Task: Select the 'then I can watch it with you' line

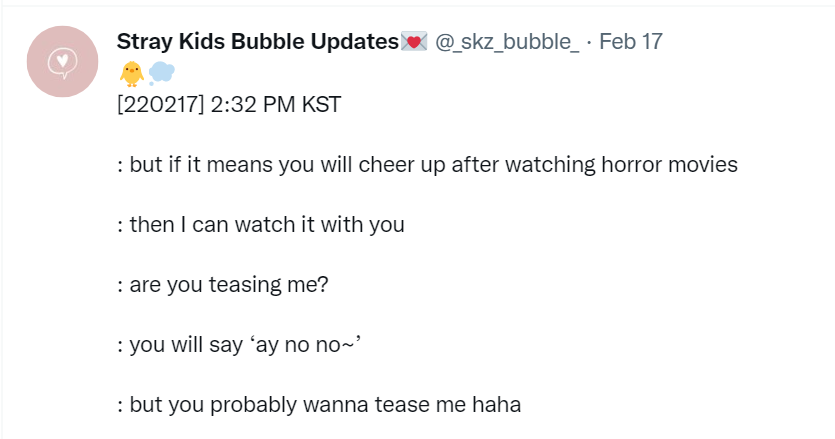Action: (x=260, y=225)
